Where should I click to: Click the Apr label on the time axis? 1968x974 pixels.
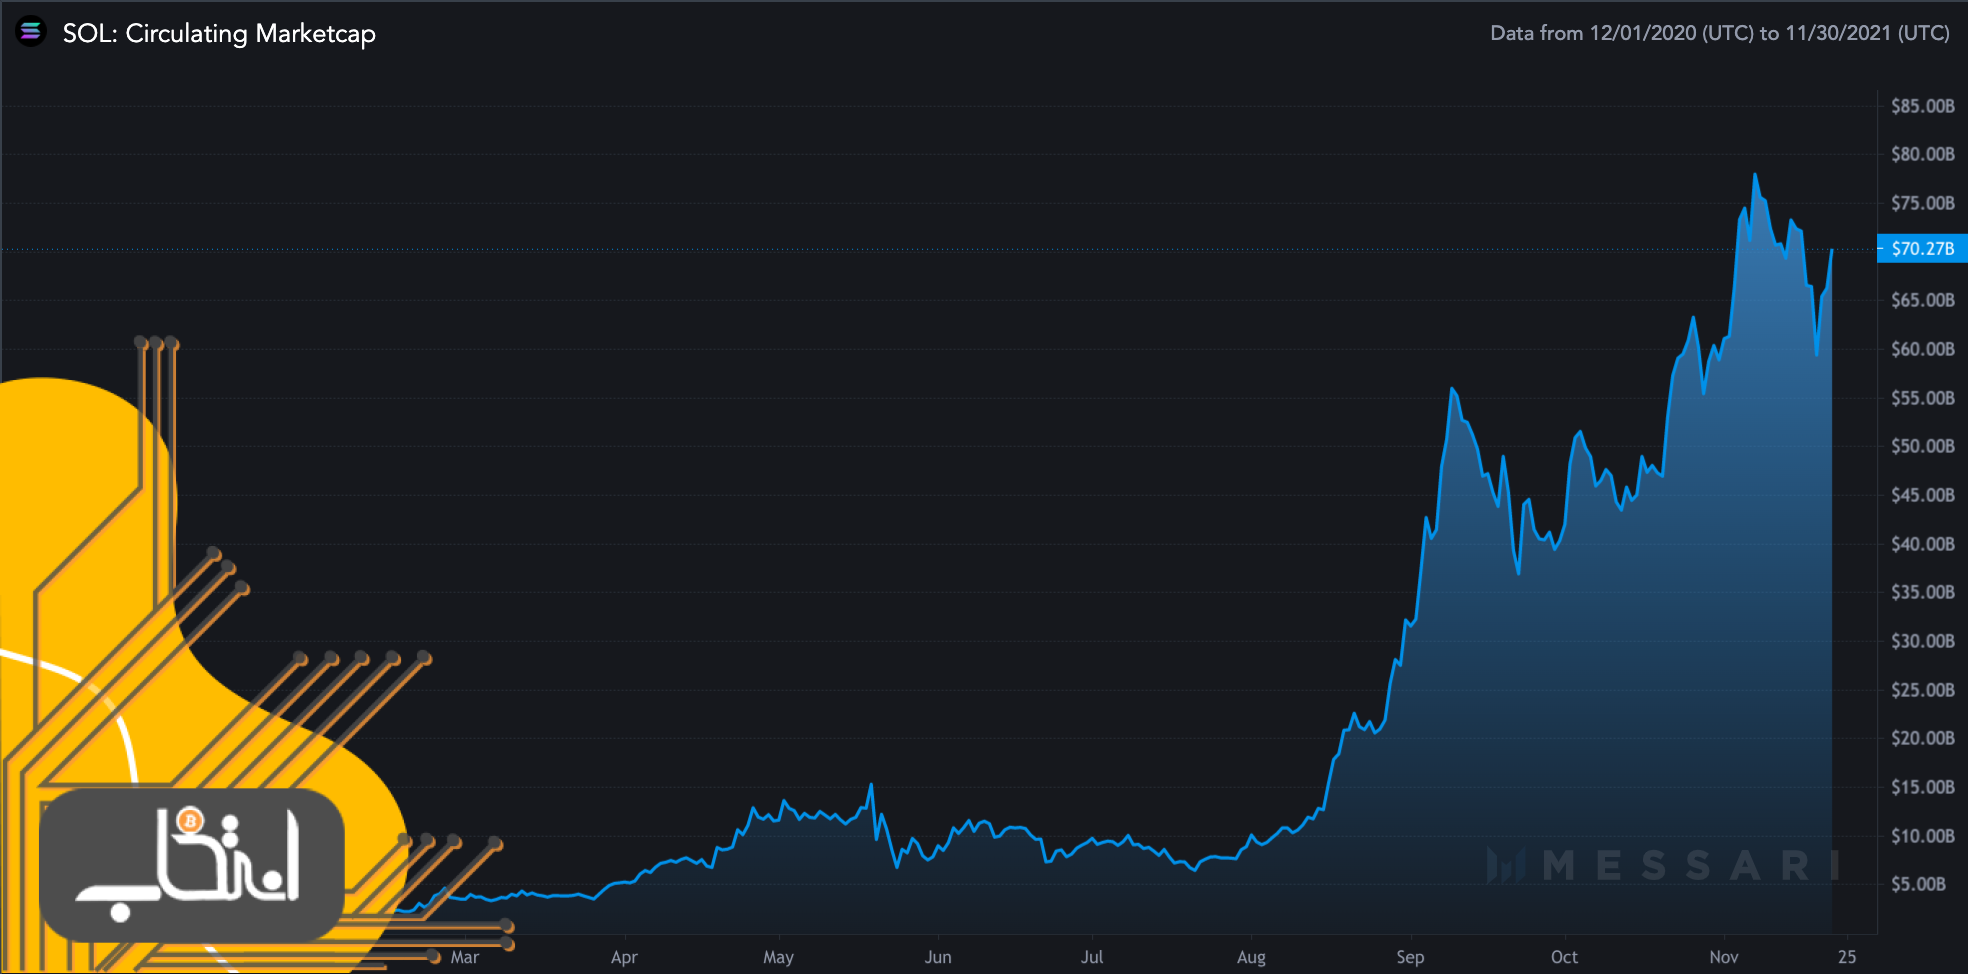click(x=624, y=957)
